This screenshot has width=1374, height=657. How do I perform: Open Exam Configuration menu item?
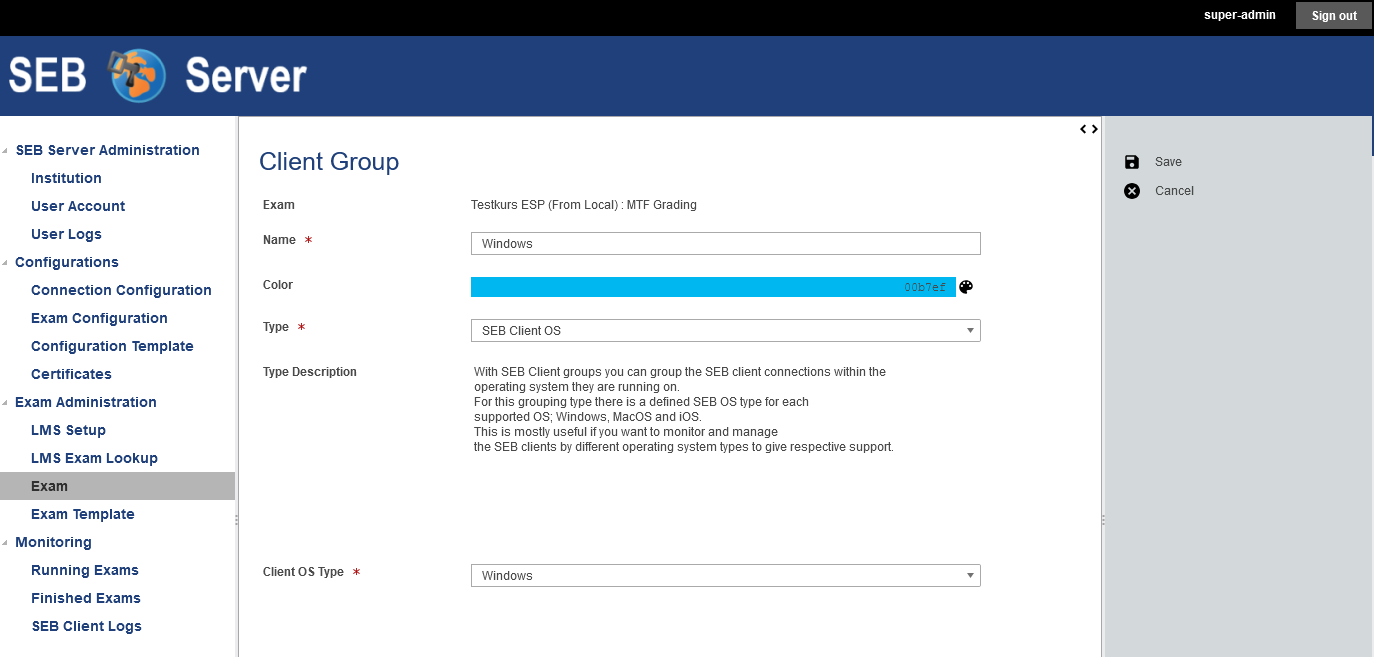pyautogui.click(x=99, y=318)
